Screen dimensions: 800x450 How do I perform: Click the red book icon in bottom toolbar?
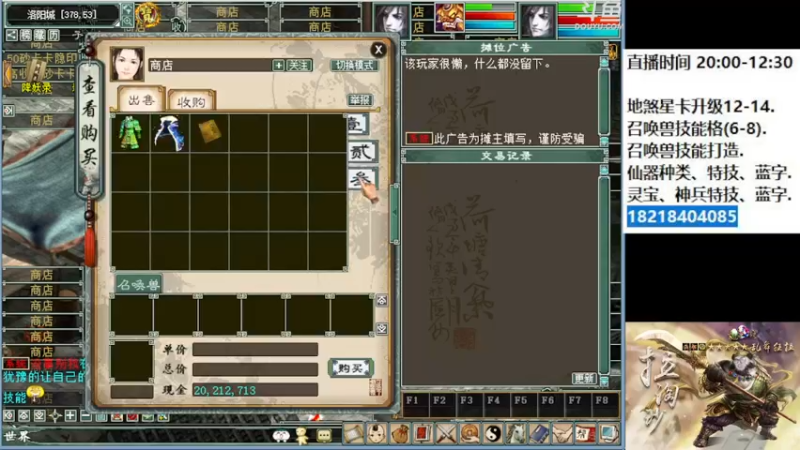point(423,434)
